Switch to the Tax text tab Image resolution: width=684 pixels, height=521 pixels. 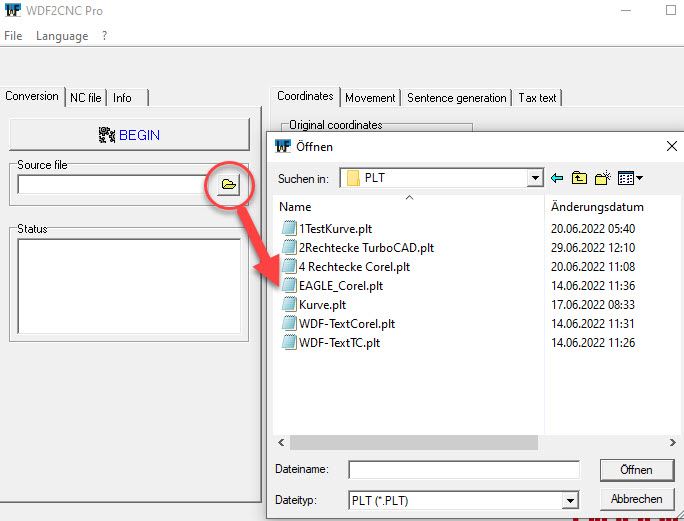click(x=537, y=98)
